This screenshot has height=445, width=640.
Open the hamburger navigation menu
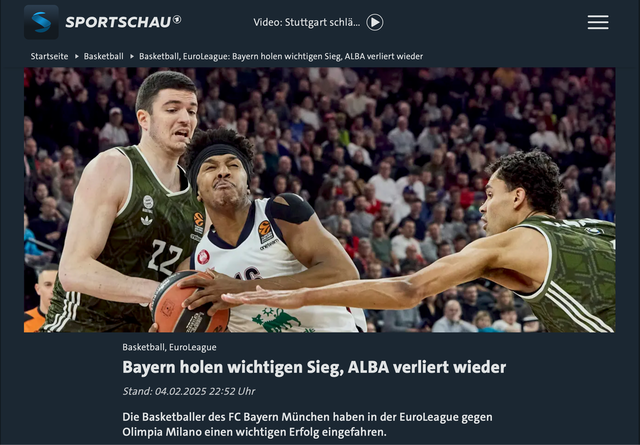coord(598,22)
